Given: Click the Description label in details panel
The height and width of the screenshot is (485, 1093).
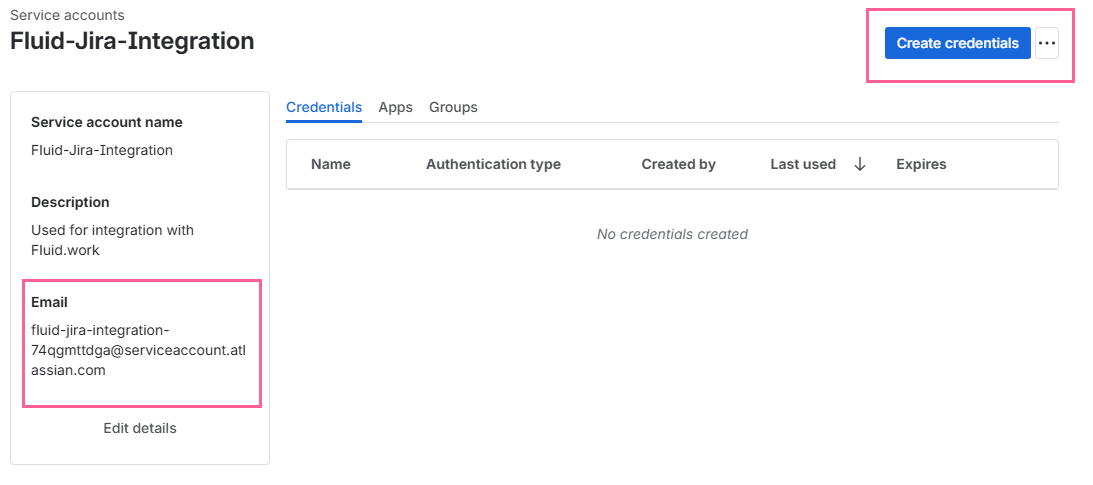Looking at the screenshot, I should click(x=70, y=202).
